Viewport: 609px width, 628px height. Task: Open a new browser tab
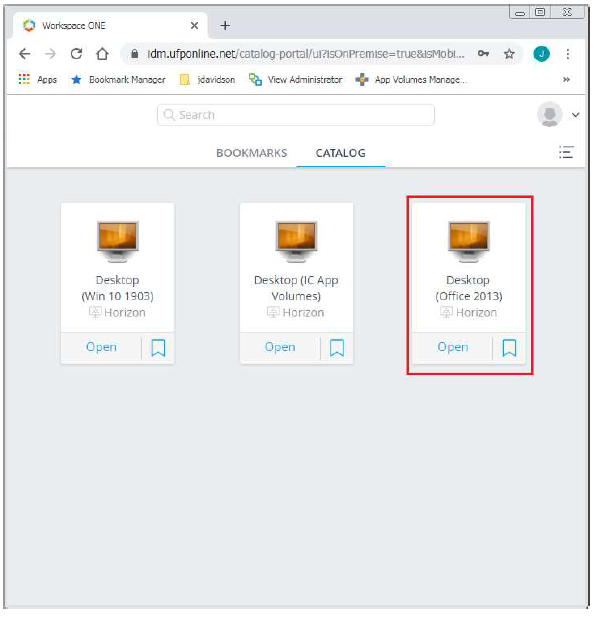click(x=225, y=25)
